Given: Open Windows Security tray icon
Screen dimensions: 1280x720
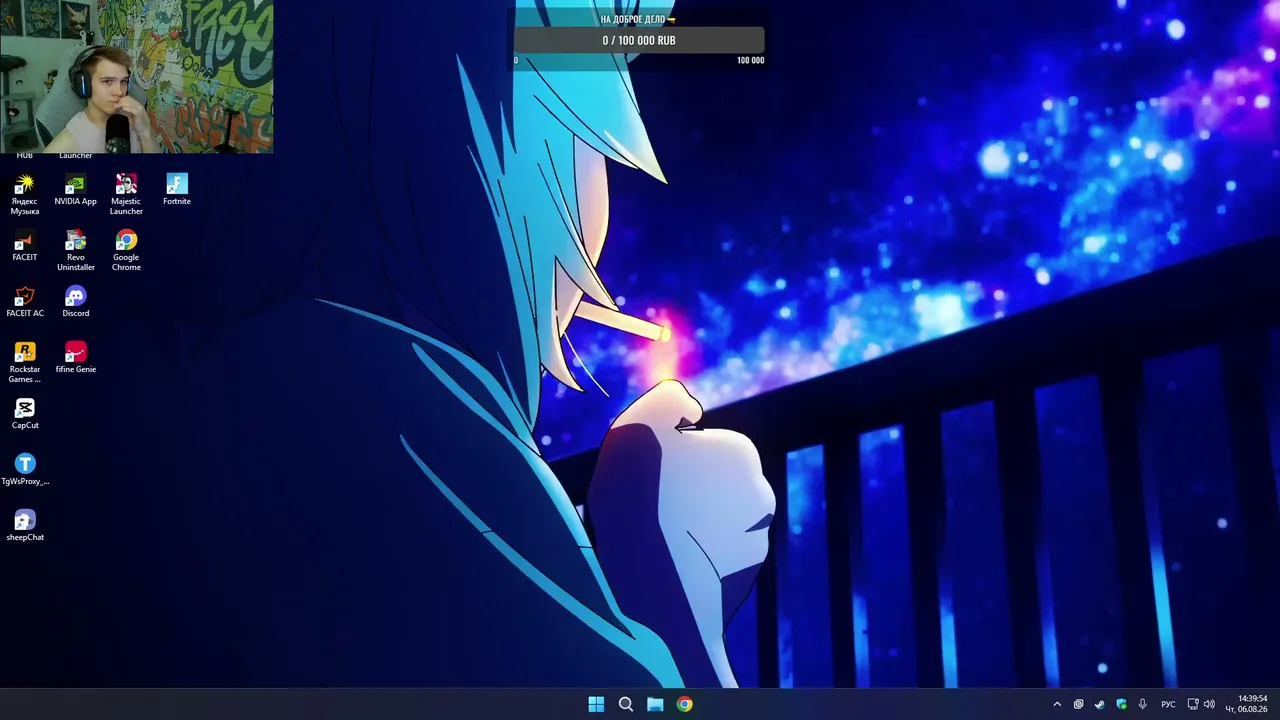Looking at the screenshot, I should pos(1121,704).
